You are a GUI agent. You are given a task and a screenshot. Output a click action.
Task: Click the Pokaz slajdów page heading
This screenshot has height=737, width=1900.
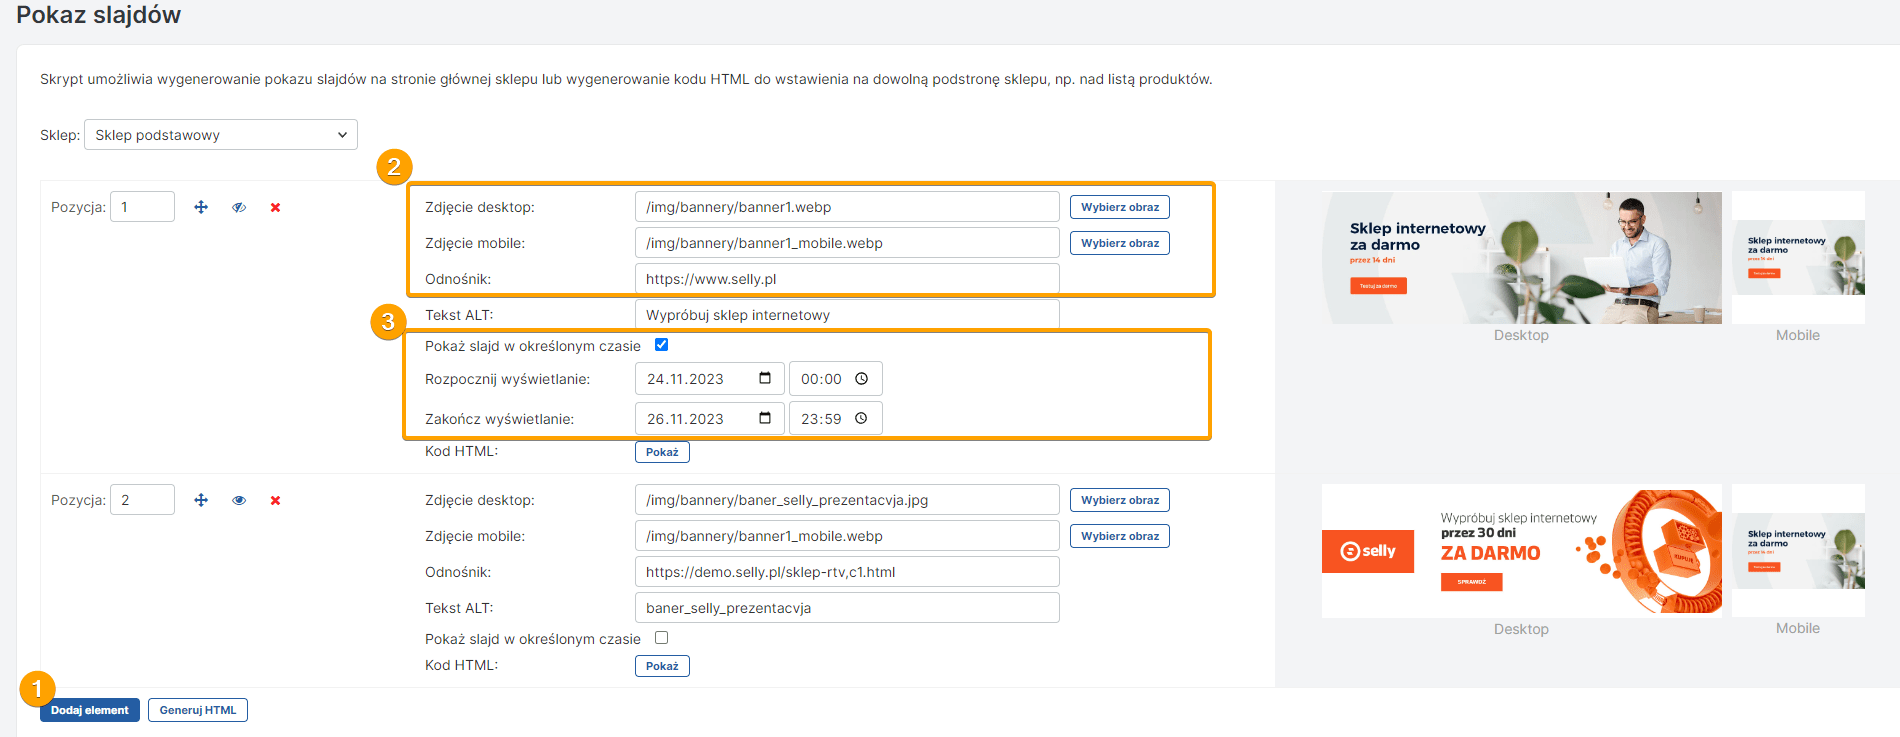(98, 15)
